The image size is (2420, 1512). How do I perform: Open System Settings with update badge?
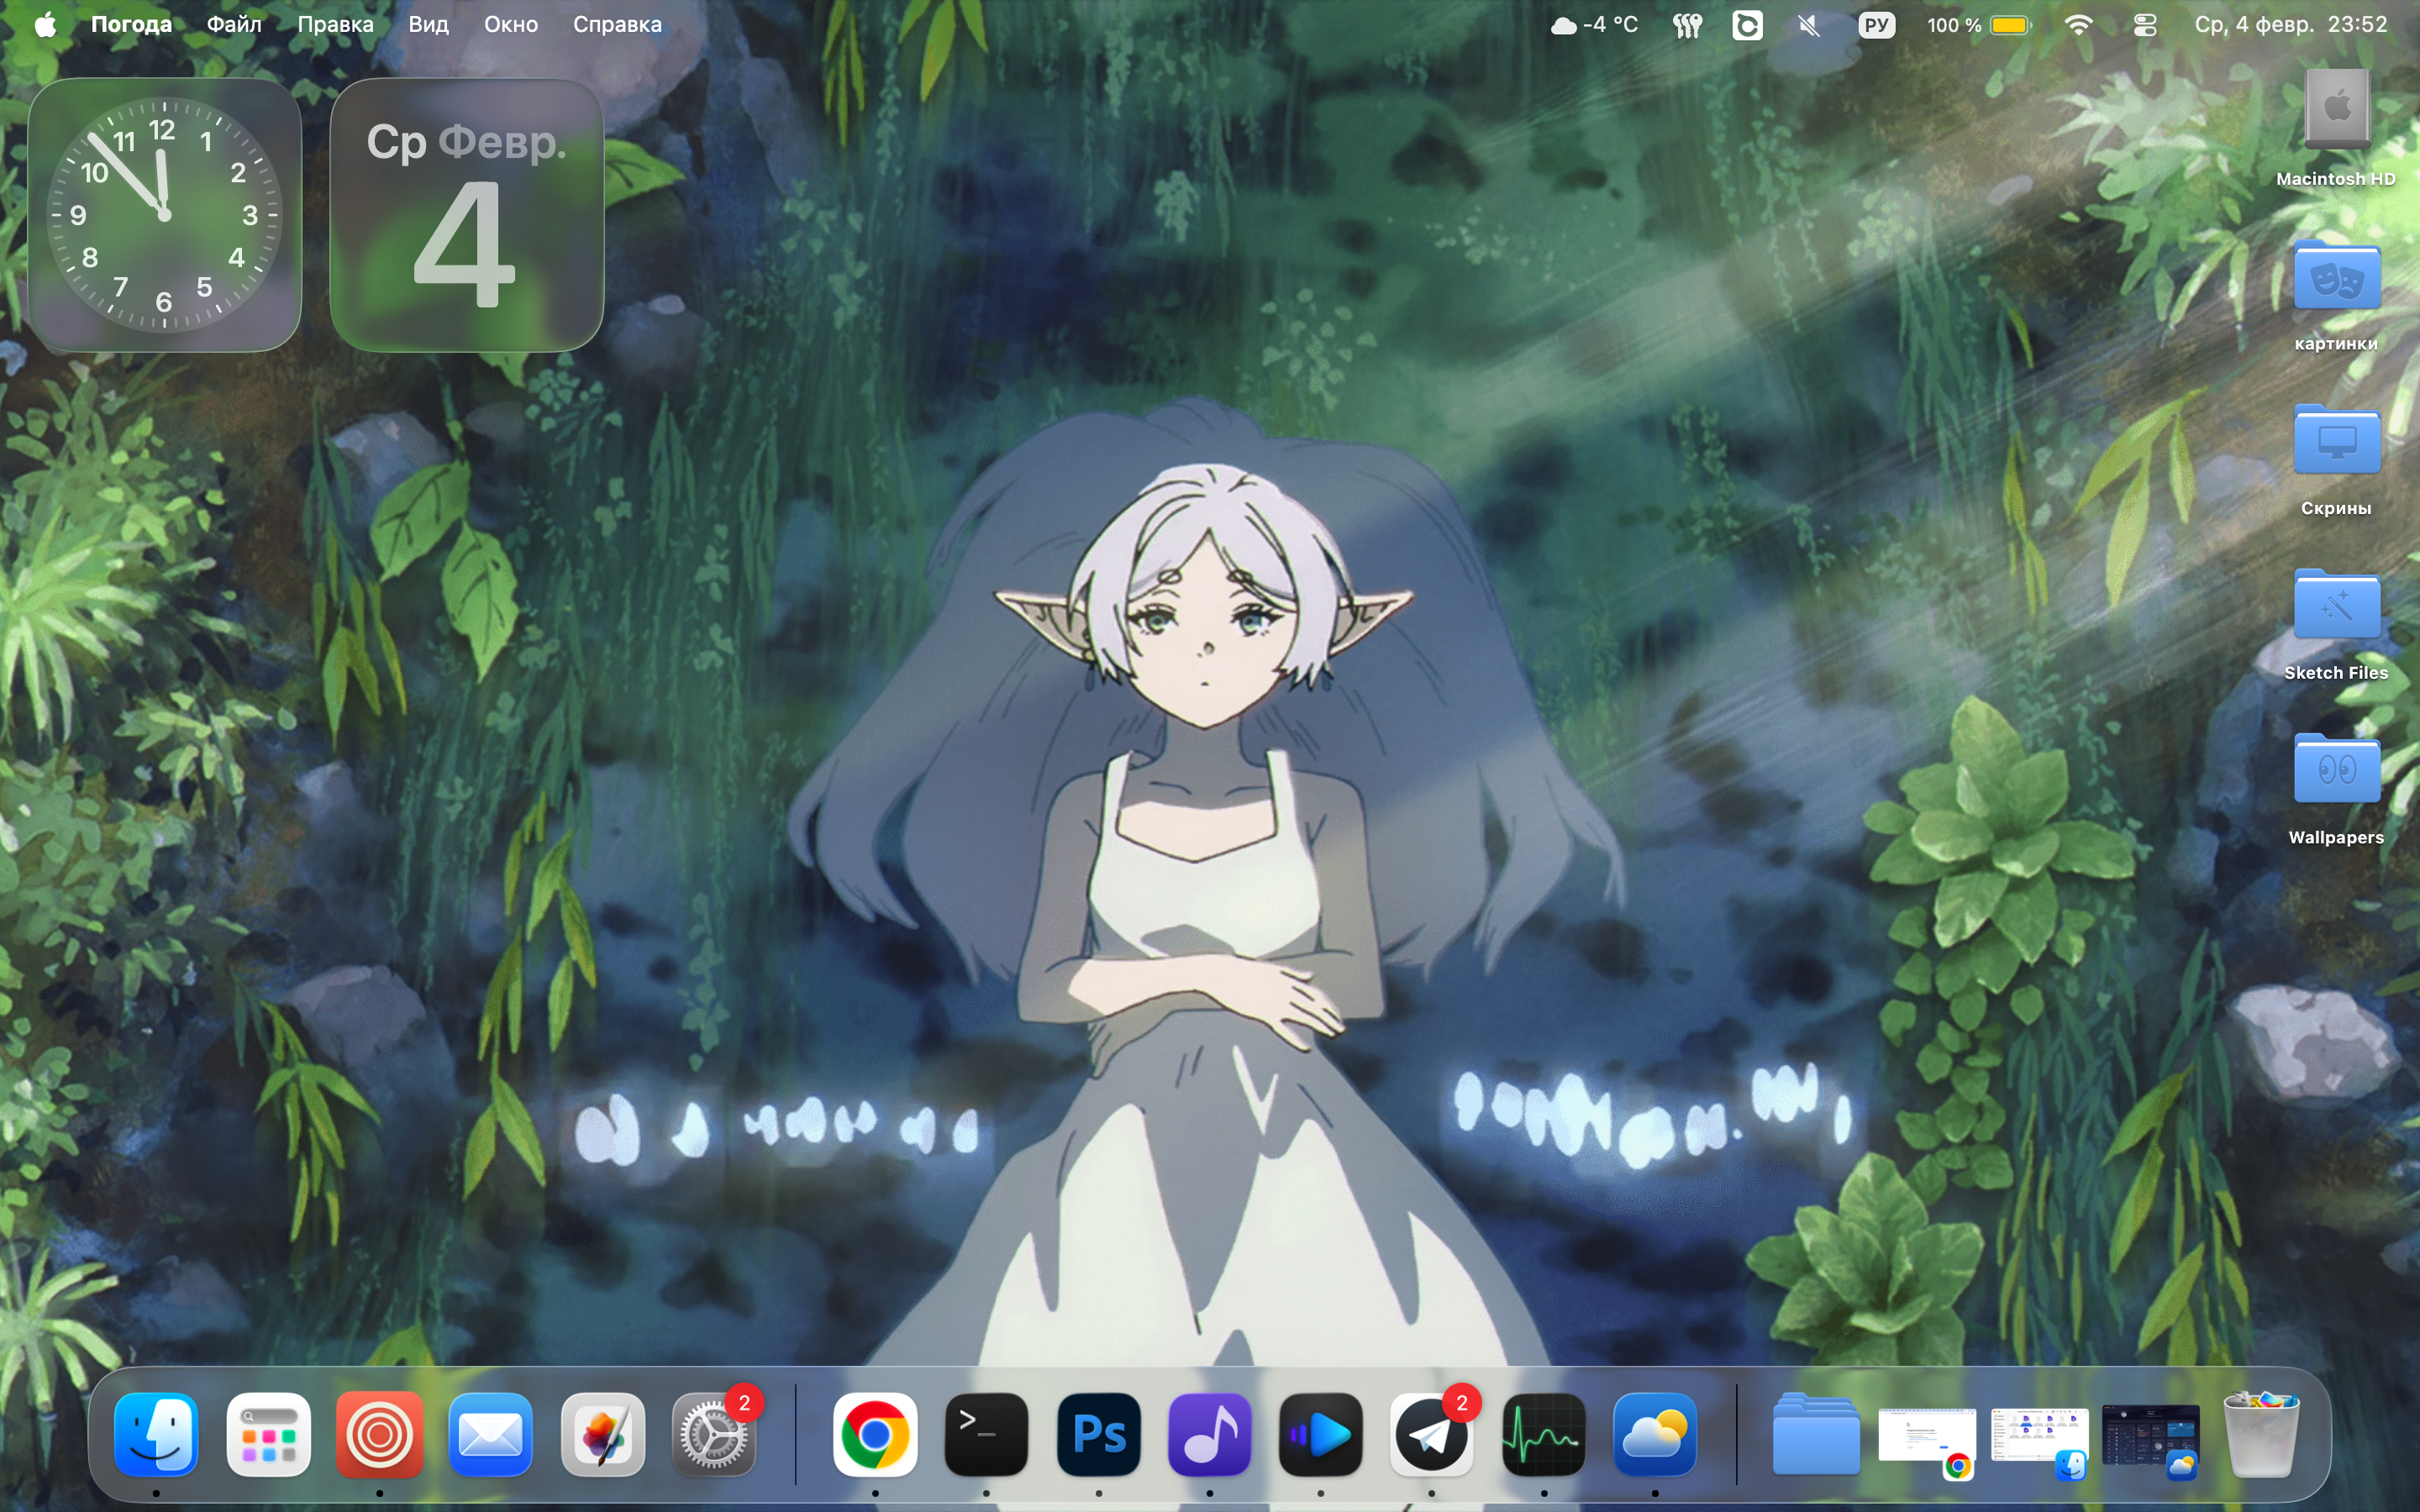[x=713, y=1435]
